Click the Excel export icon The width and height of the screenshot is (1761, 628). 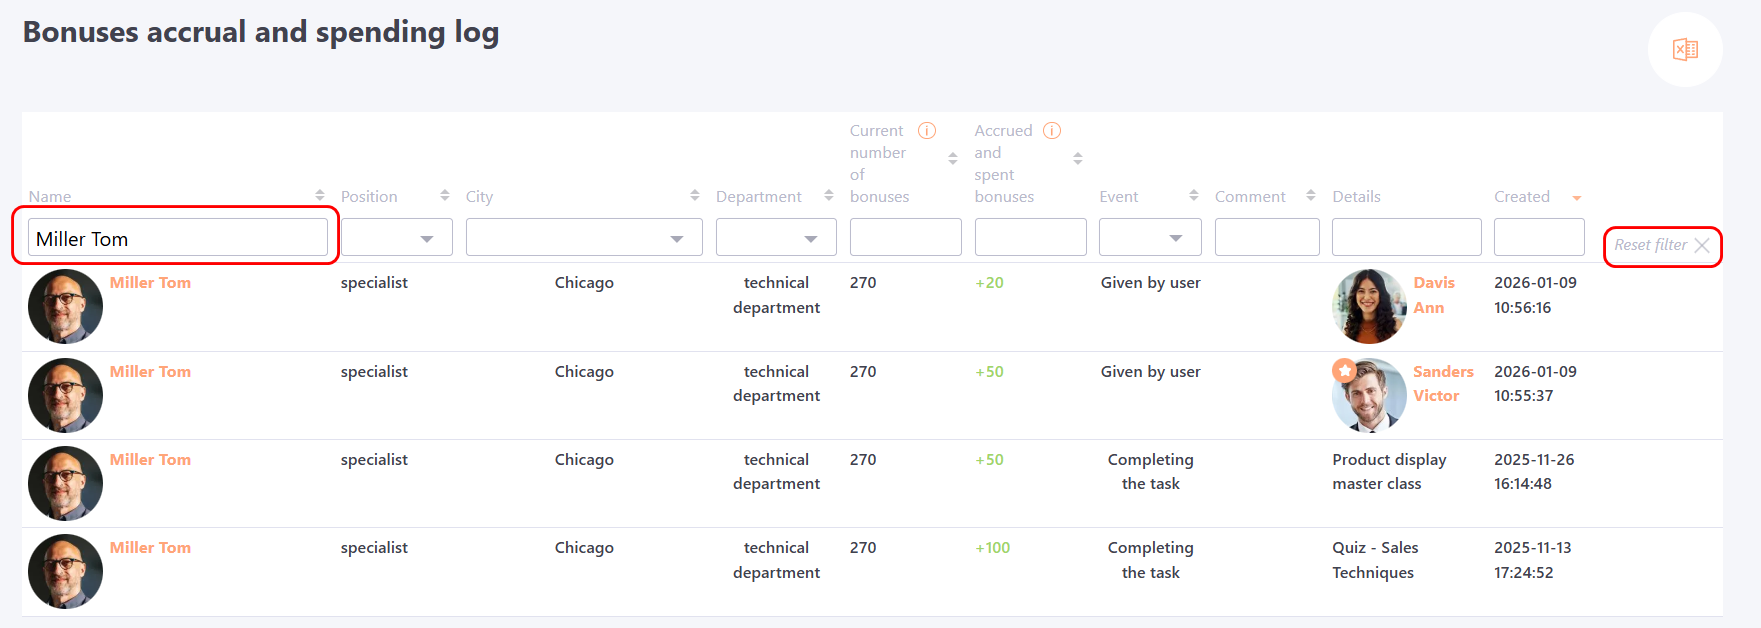pyautogui.click(x=1685, y=50)
